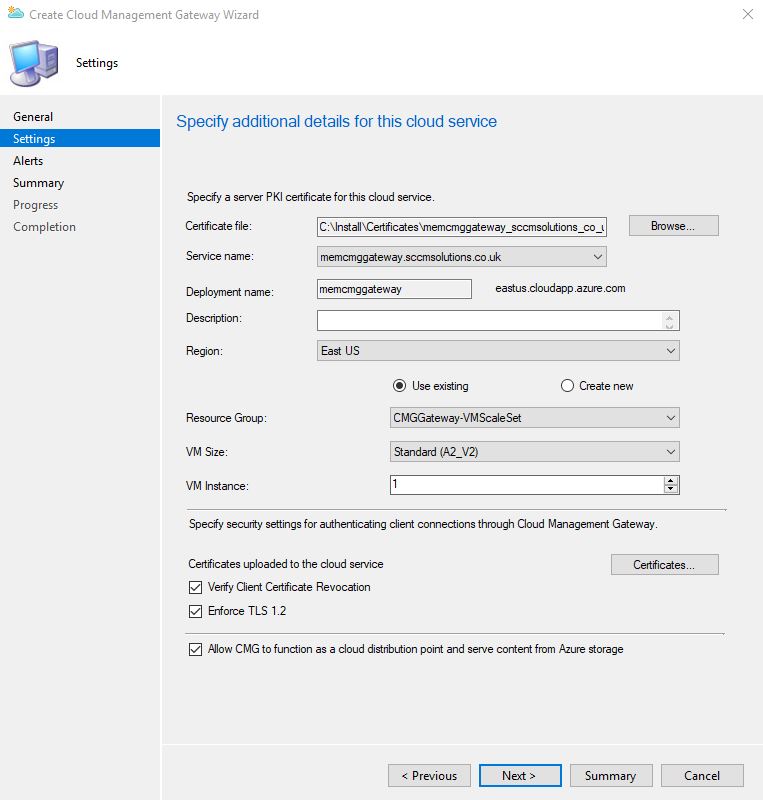Toggle Verify Client Certificate Revocation checkbox
The height and width of the screenshot is (800, 763).
pos(195,587)
